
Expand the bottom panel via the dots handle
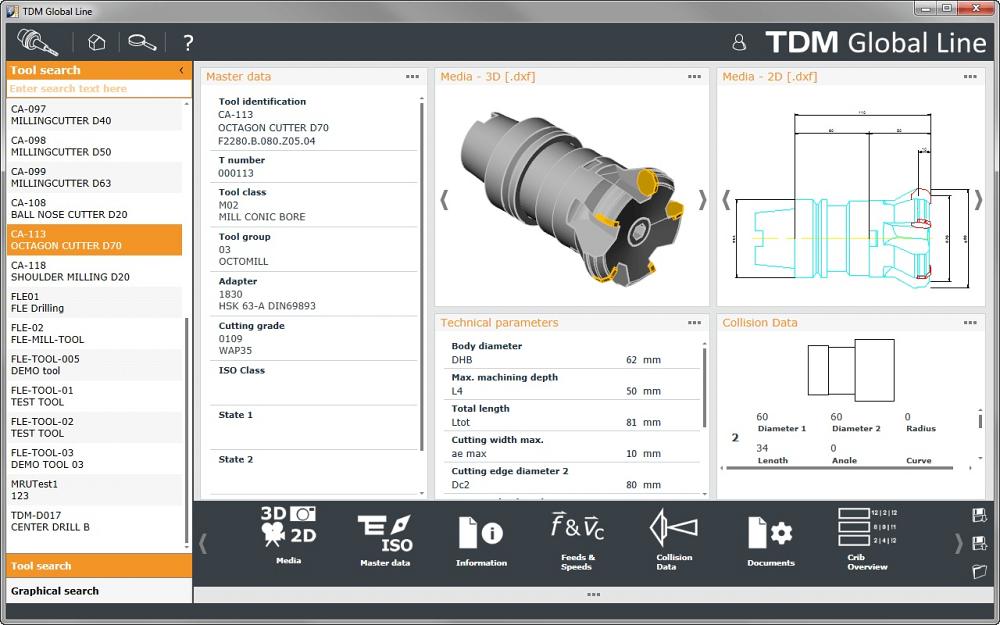pos(593,594)
